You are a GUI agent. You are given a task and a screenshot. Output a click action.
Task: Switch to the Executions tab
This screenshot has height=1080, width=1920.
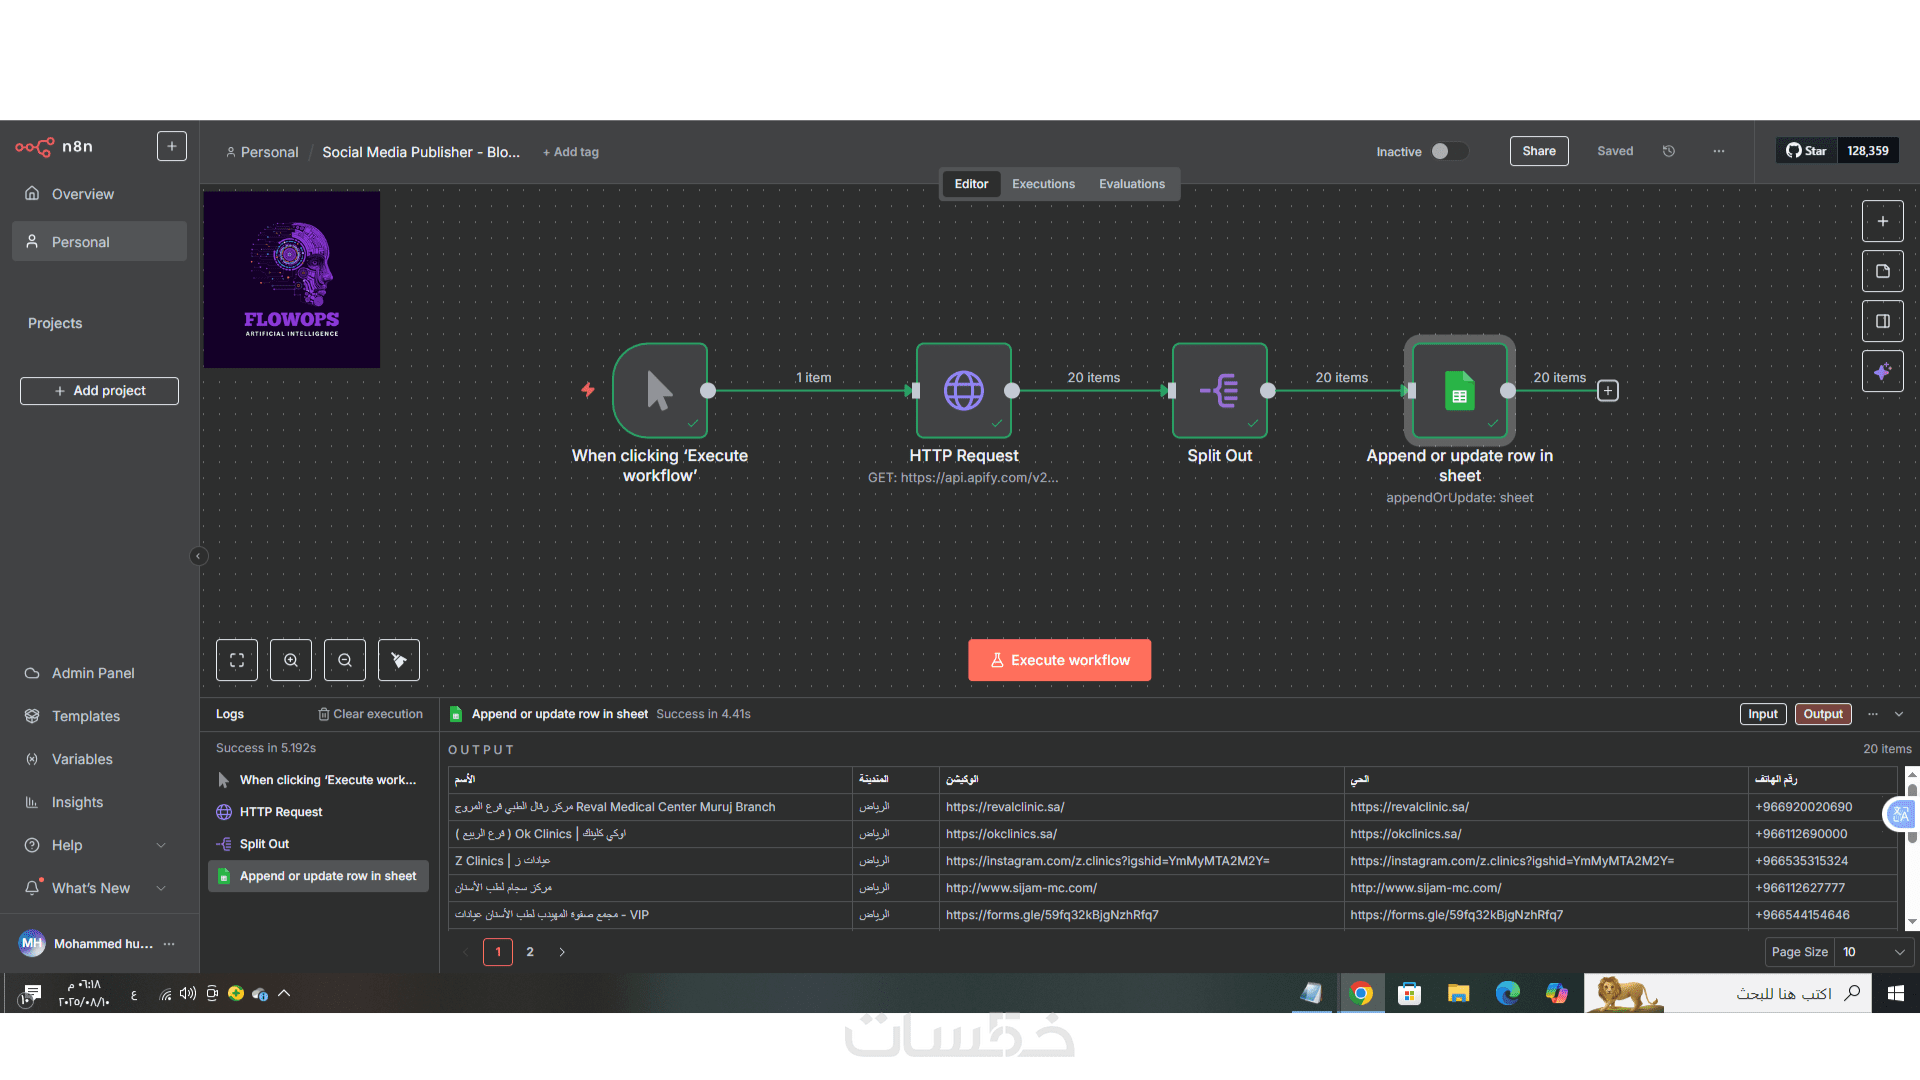tap(1043, 184)
